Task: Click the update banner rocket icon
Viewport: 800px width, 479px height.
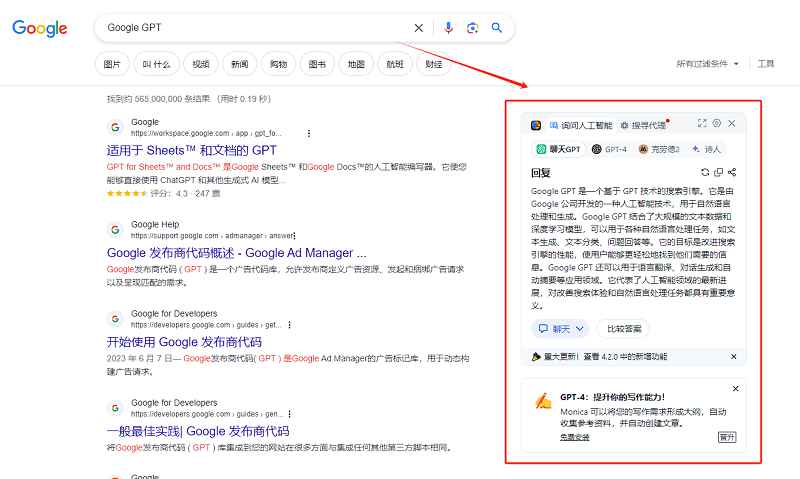Action: click(x=536, y=357)
